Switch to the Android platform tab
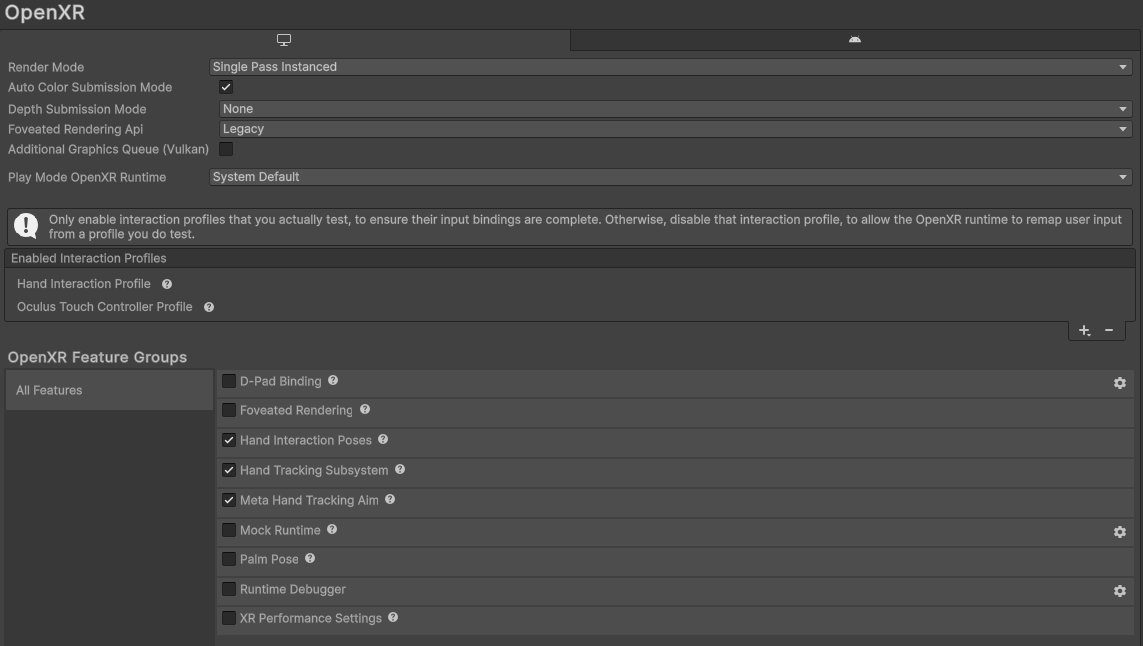Viewport: 1143px width, 646px height. click(855, 40)
